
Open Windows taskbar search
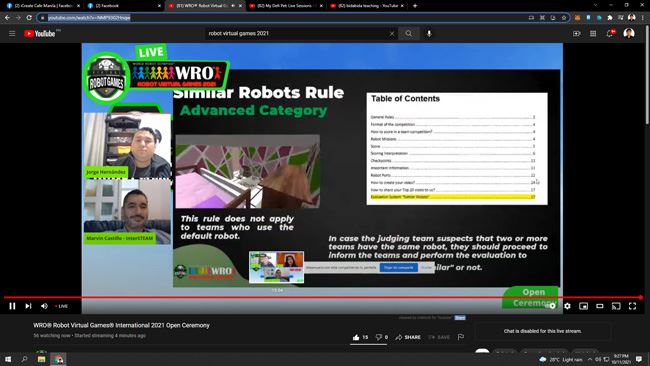point(24,359)
